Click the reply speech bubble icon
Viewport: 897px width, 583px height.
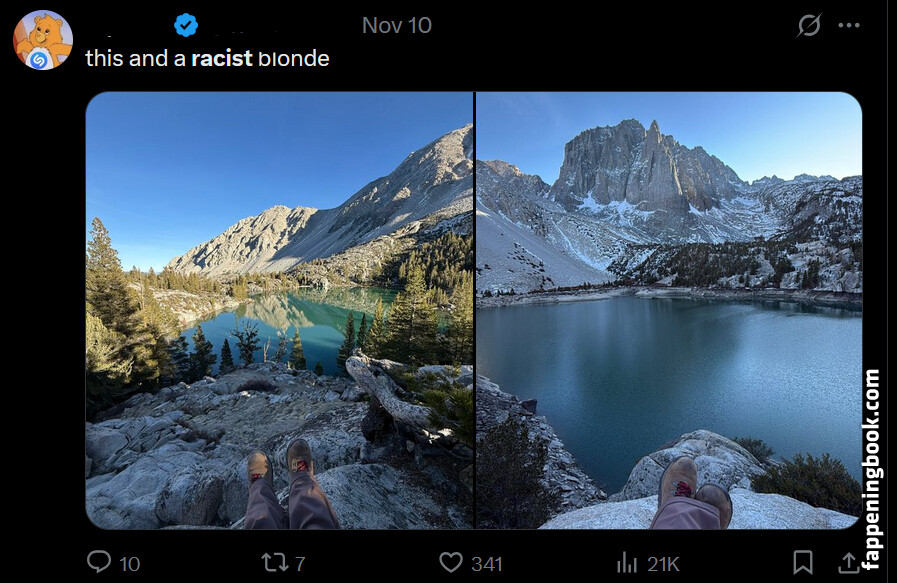(99, 562)
